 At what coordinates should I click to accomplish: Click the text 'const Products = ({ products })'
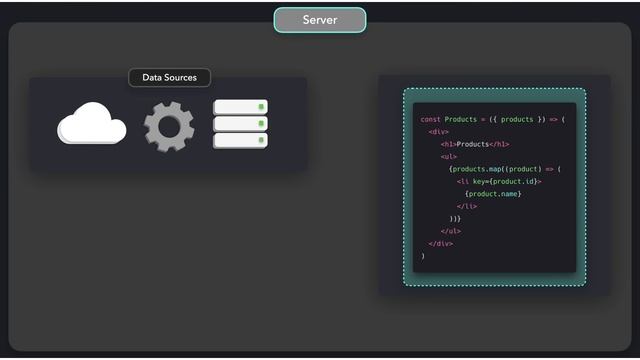483,119
